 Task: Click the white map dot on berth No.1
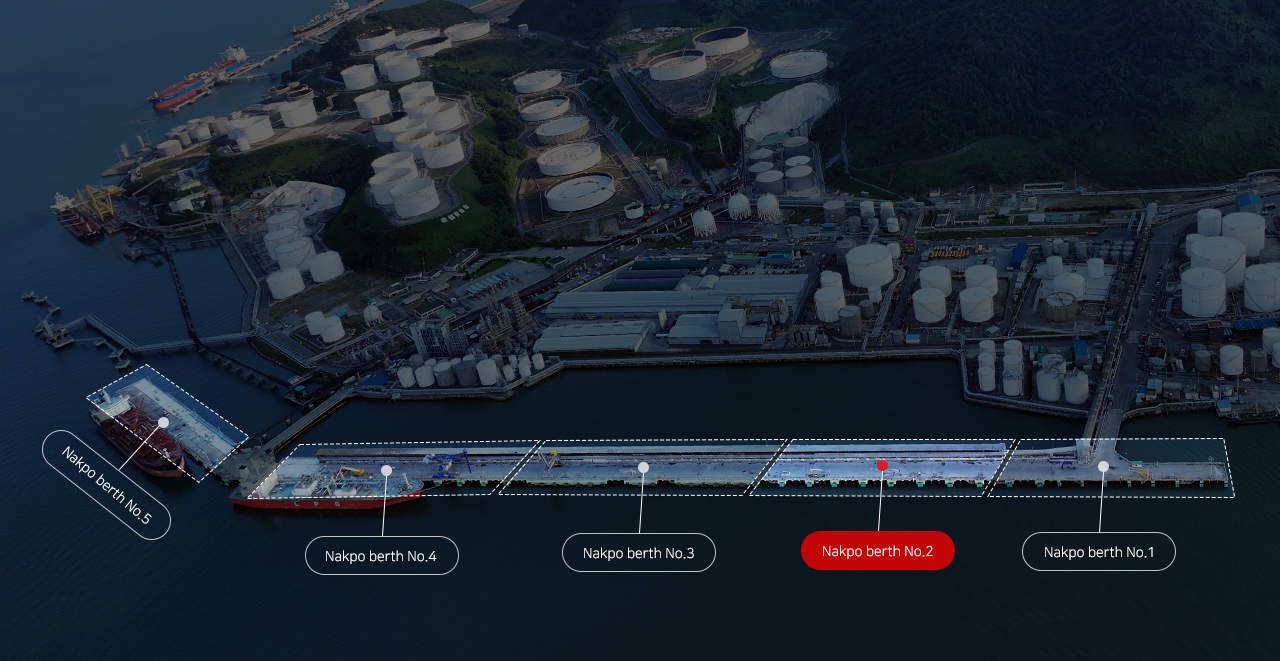1103,466
